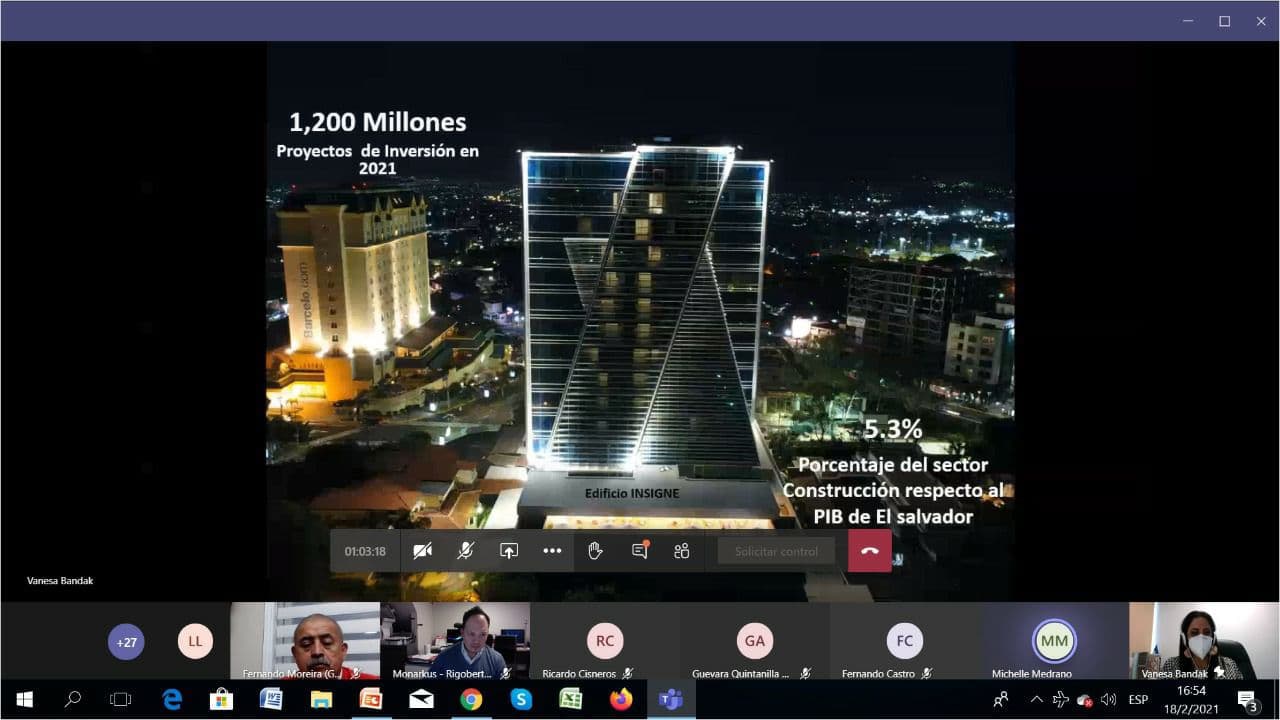
Task: Launch Microsoft Edge from the taskbar
Action: (172, 699)
